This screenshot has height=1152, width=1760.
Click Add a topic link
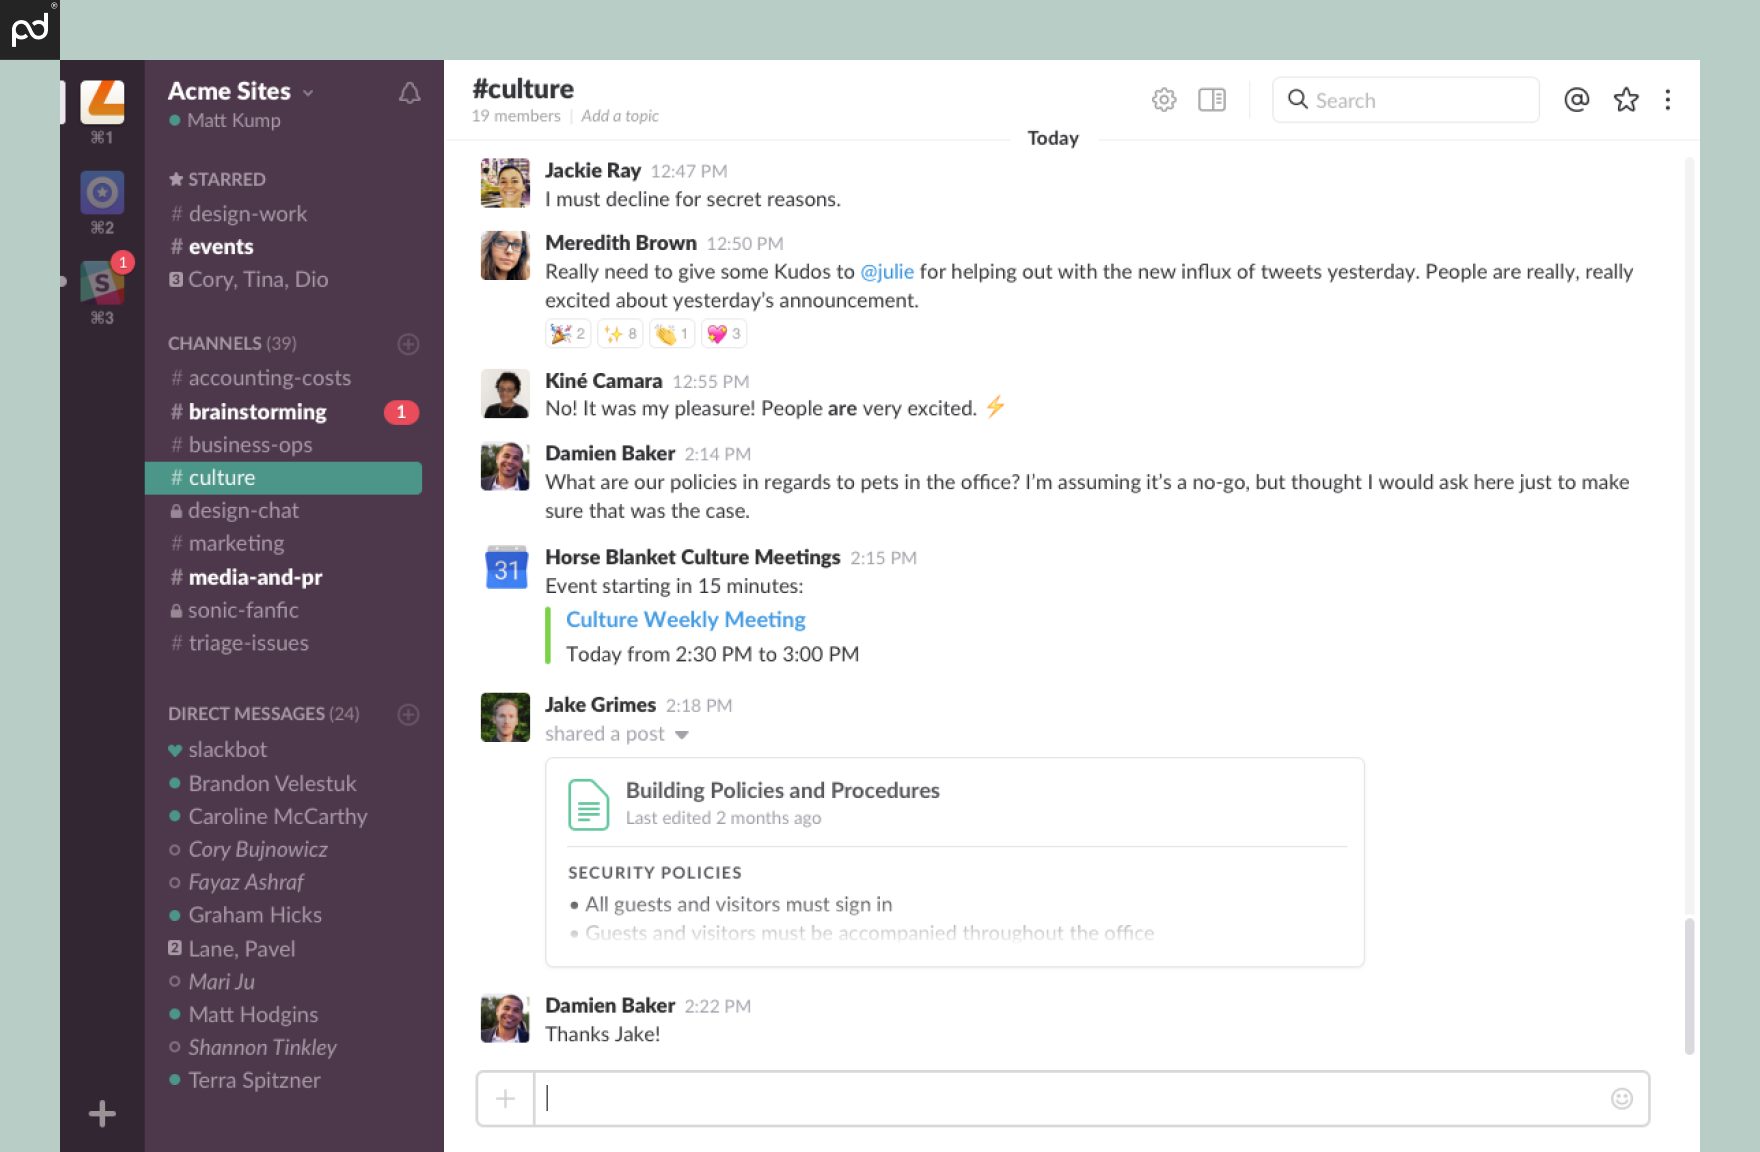(x=620, y=116)
